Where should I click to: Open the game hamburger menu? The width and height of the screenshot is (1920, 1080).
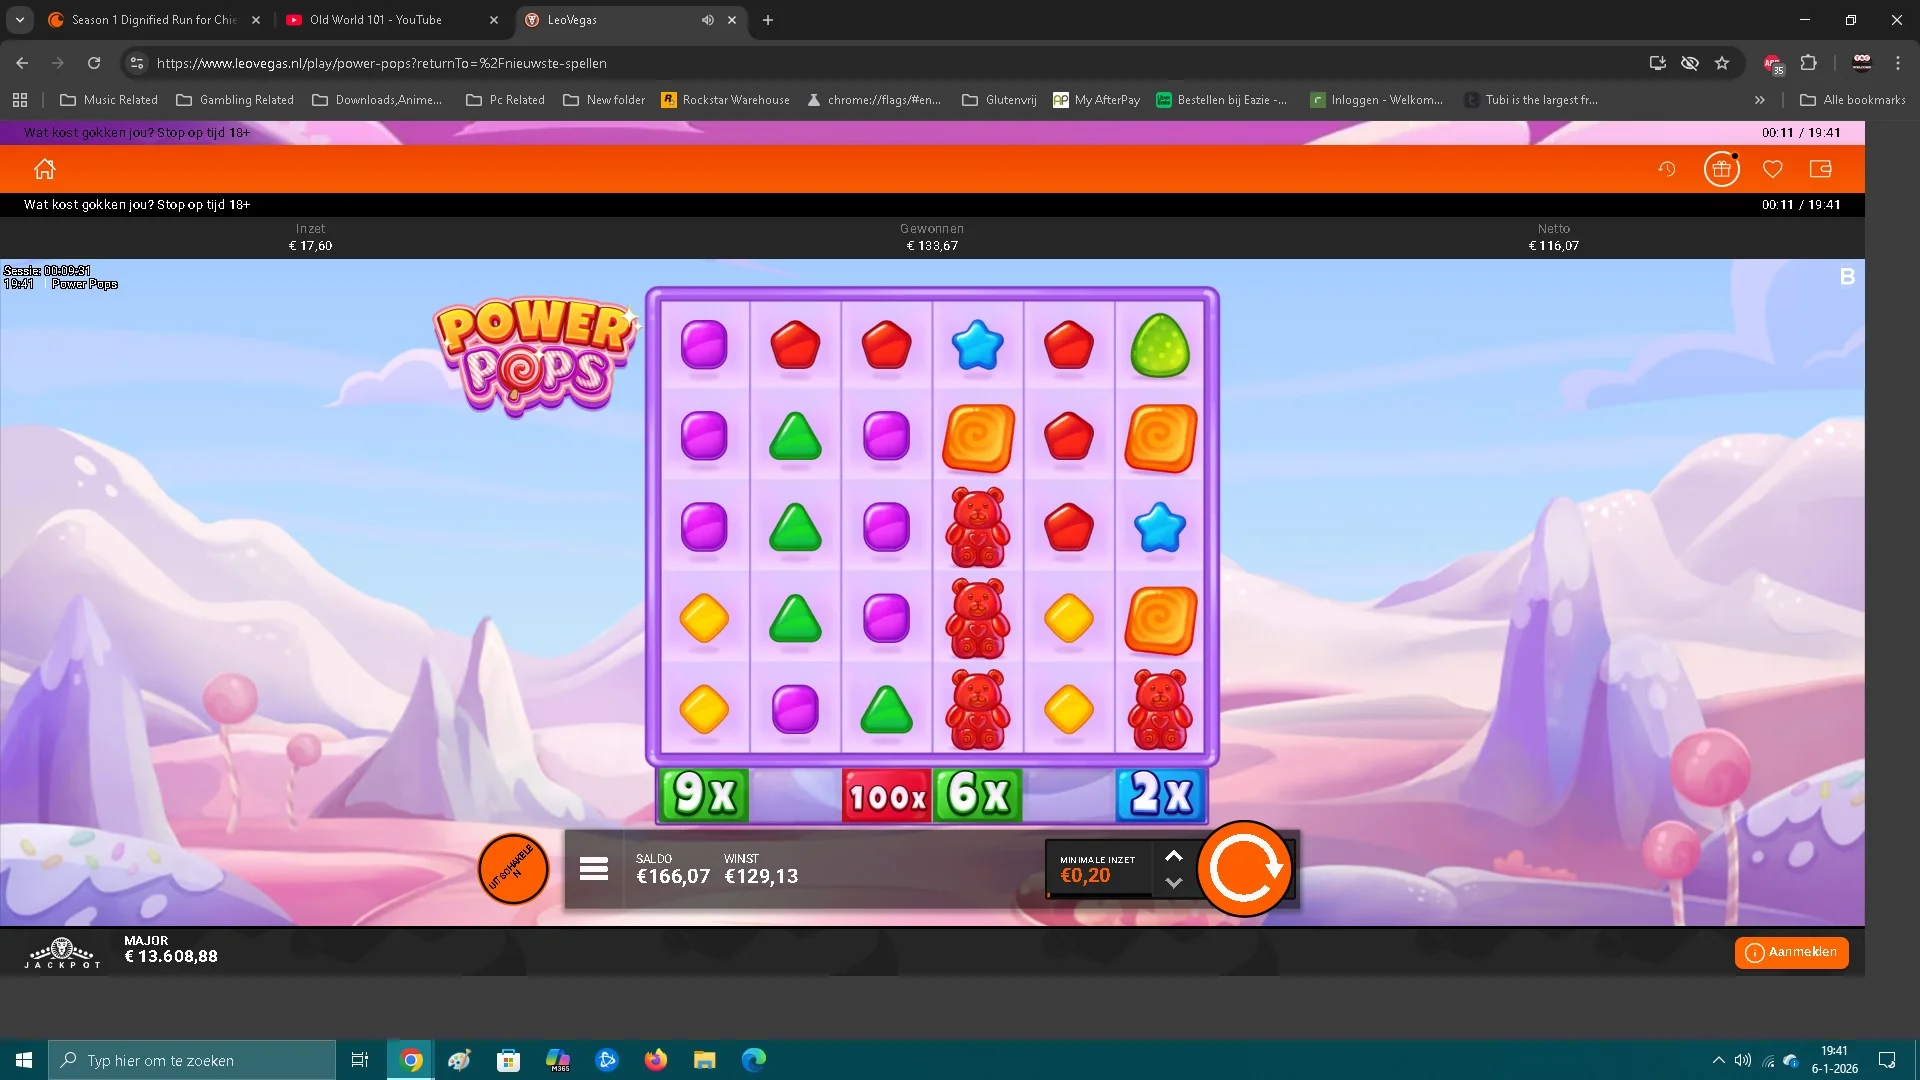click(x=593, y=868)
